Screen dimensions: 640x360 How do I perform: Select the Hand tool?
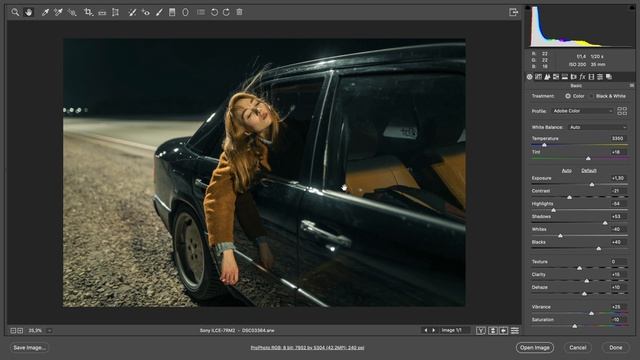pos(28,12)
